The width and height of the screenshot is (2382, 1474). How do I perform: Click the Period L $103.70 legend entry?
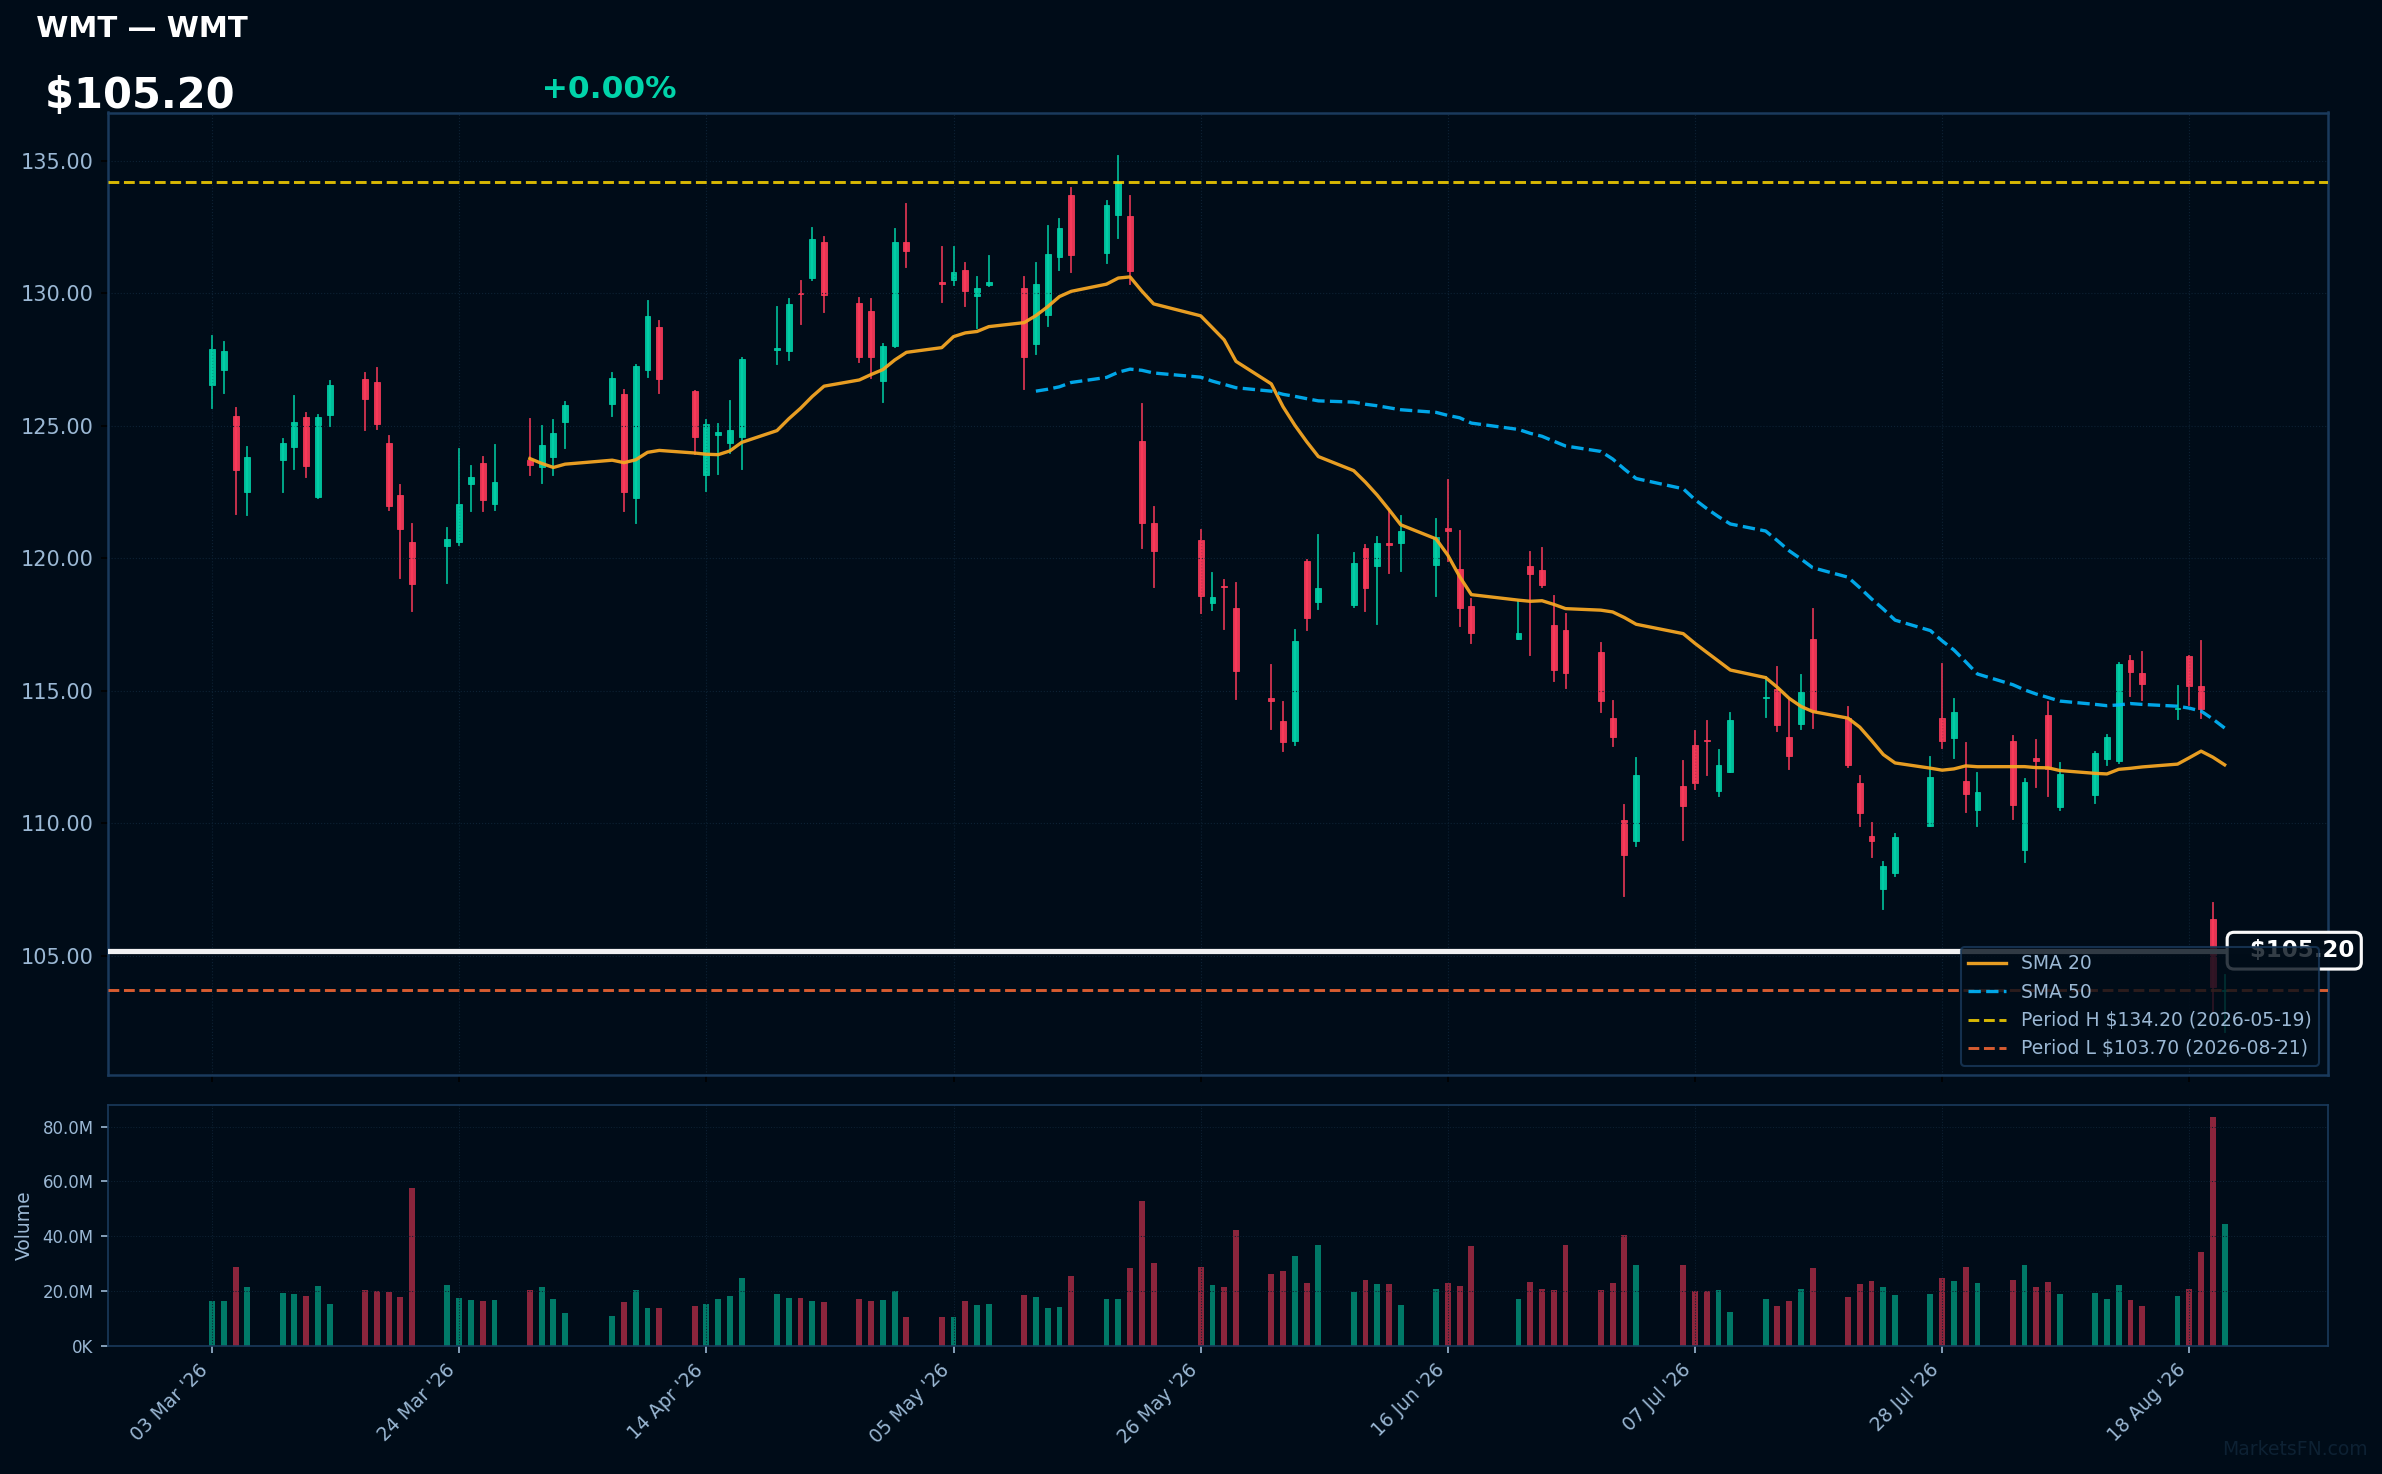pos(2138,1048)
